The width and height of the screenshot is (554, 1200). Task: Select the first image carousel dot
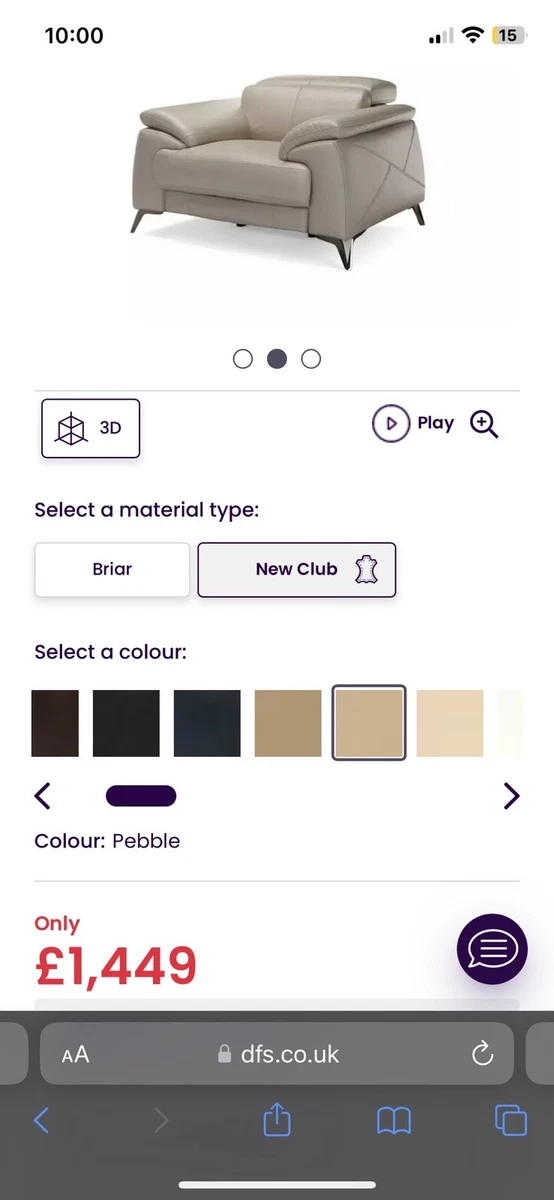pos(243,358)
